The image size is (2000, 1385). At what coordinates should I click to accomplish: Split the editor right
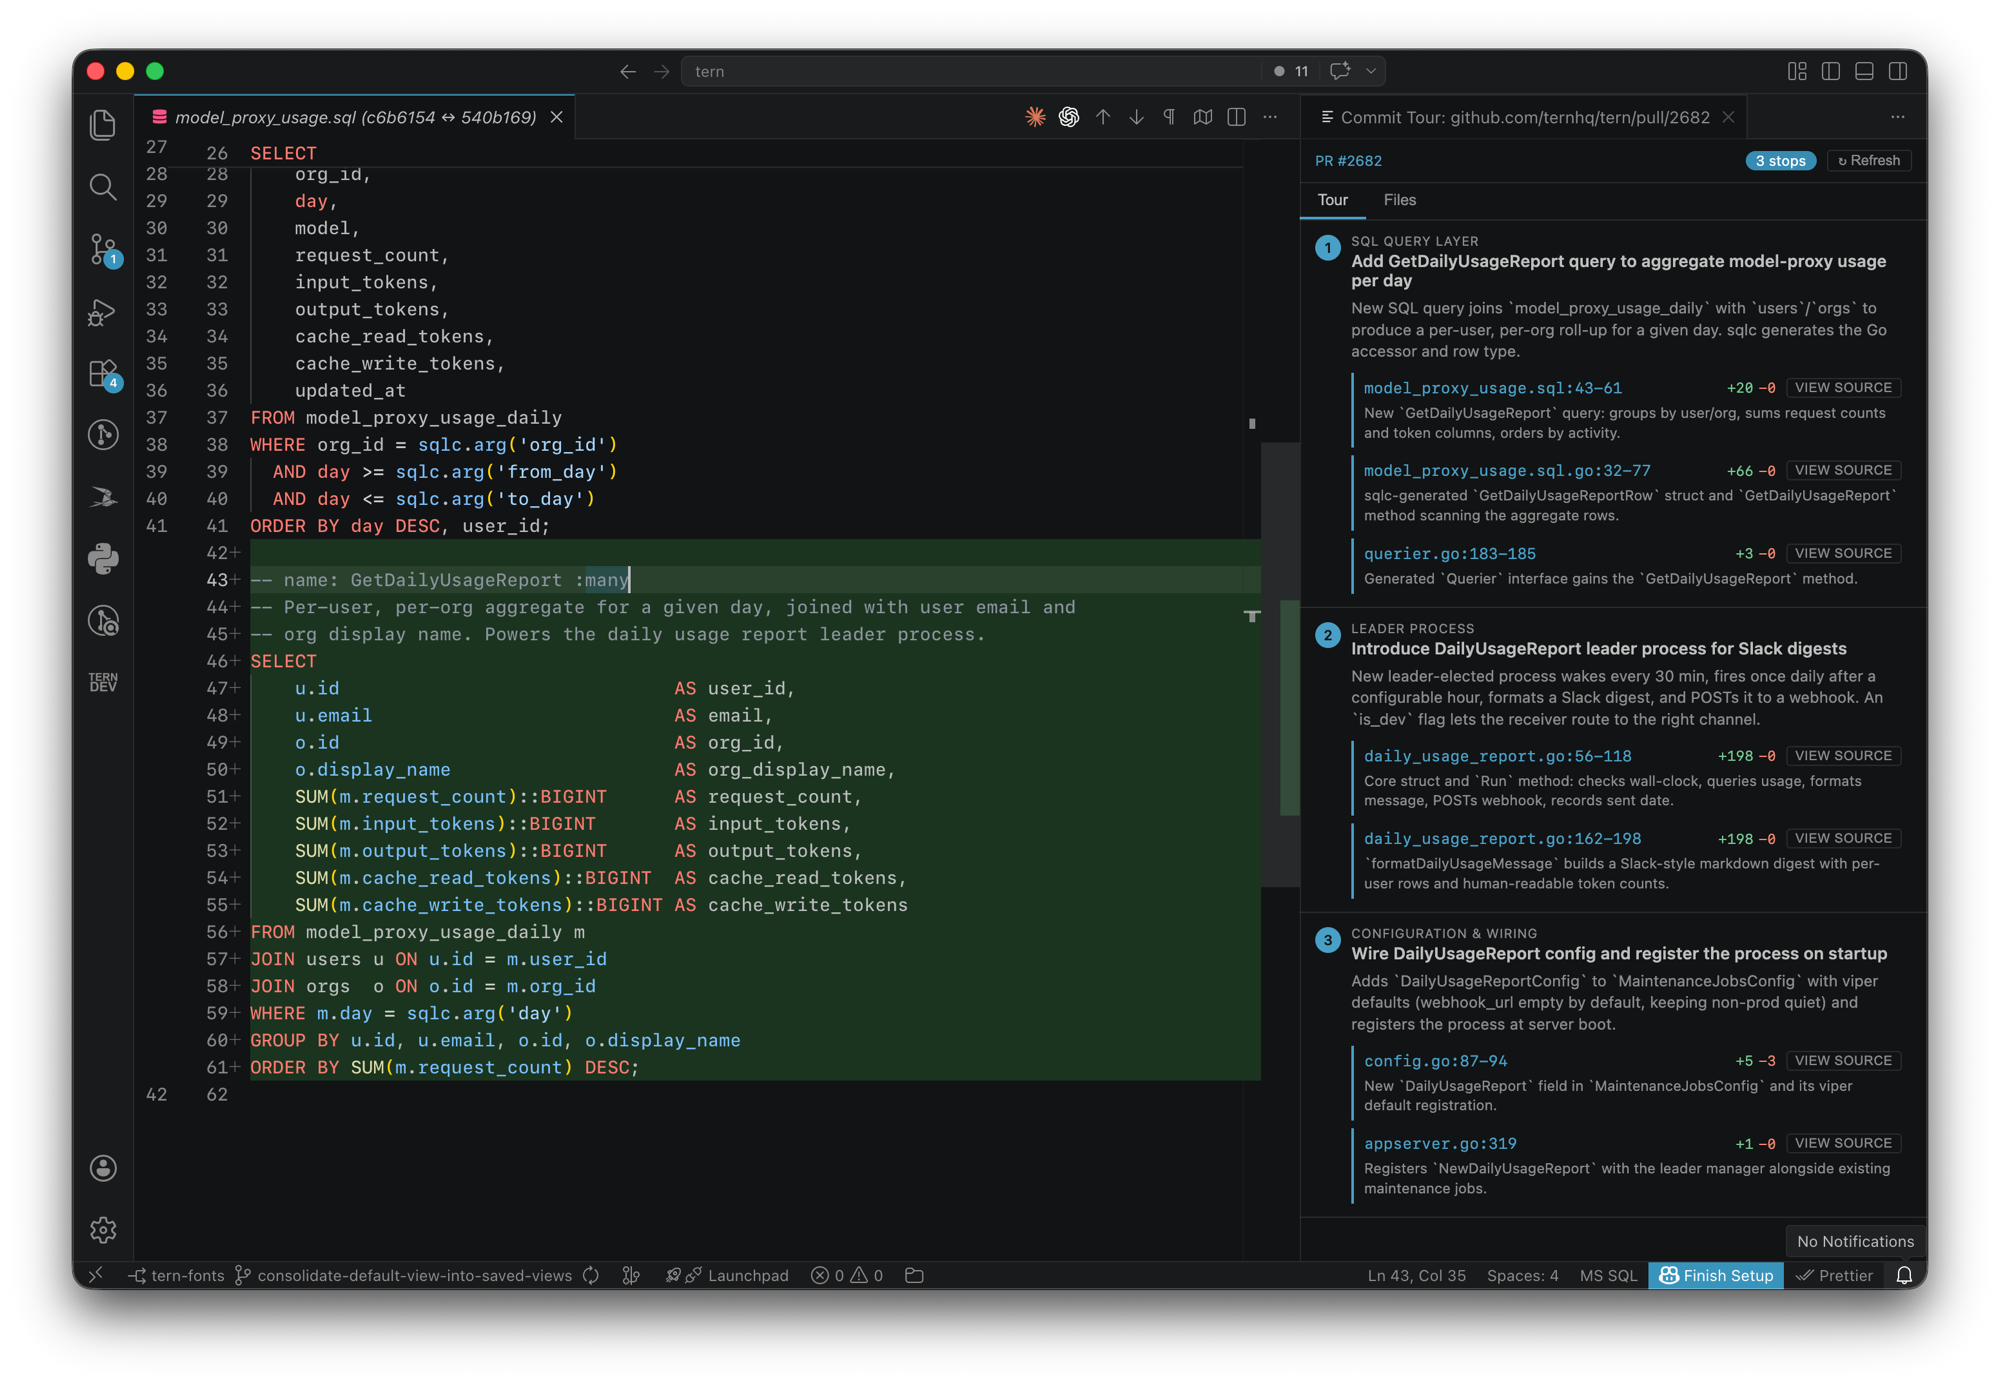(x=1237, y=117)
